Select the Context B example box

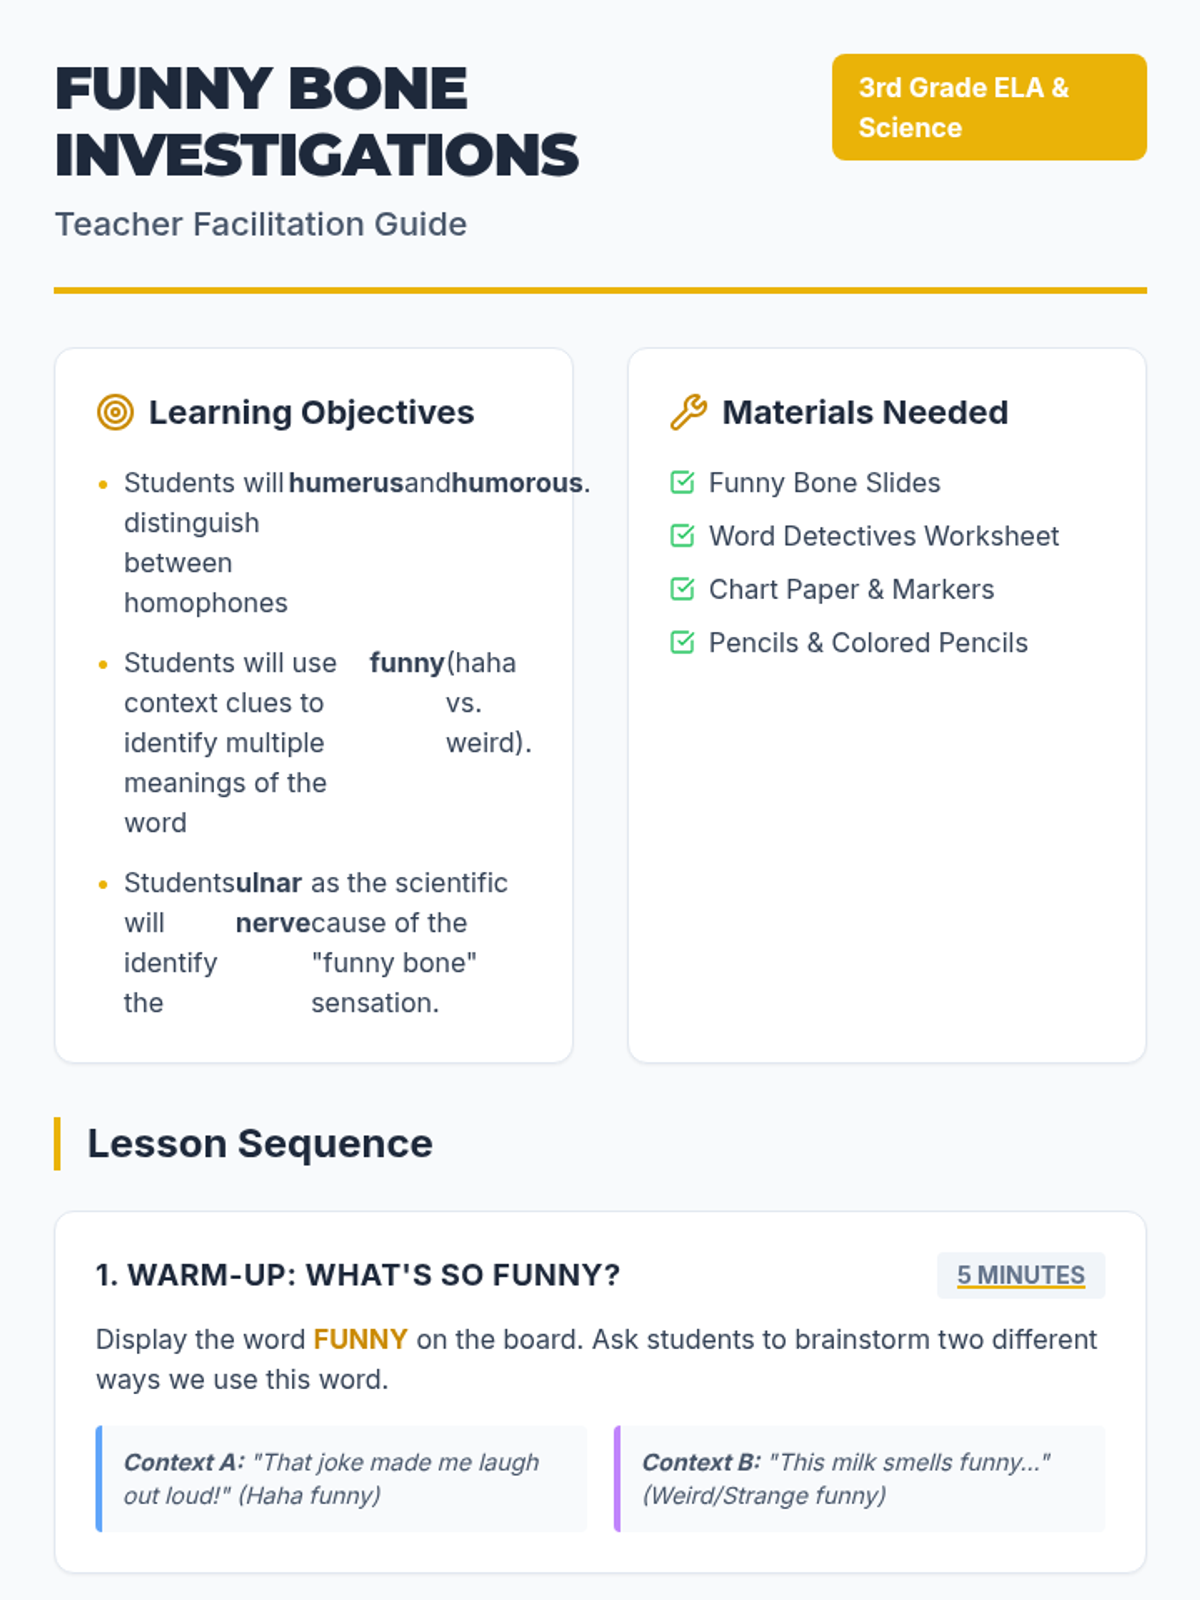pos(859,1479)
